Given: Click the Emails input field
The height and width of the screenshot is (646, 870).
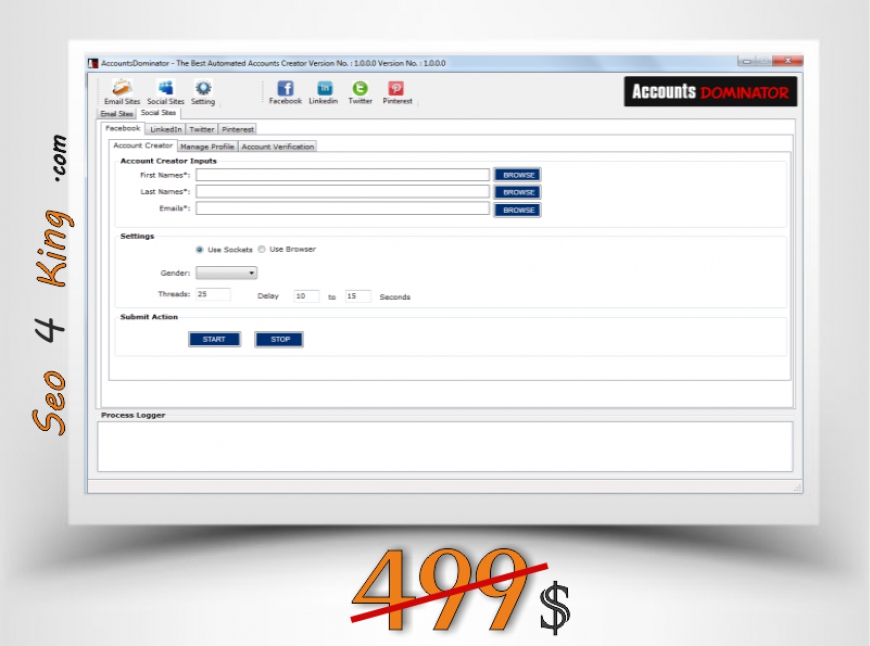Looking at the screenshot, I should pos(342,208).
